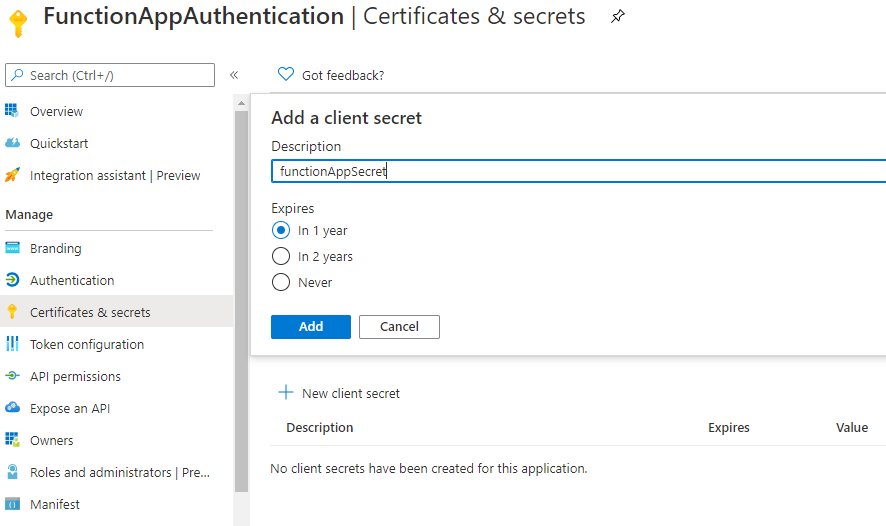Click the heart icon next to Got feedback

point(286,74)
